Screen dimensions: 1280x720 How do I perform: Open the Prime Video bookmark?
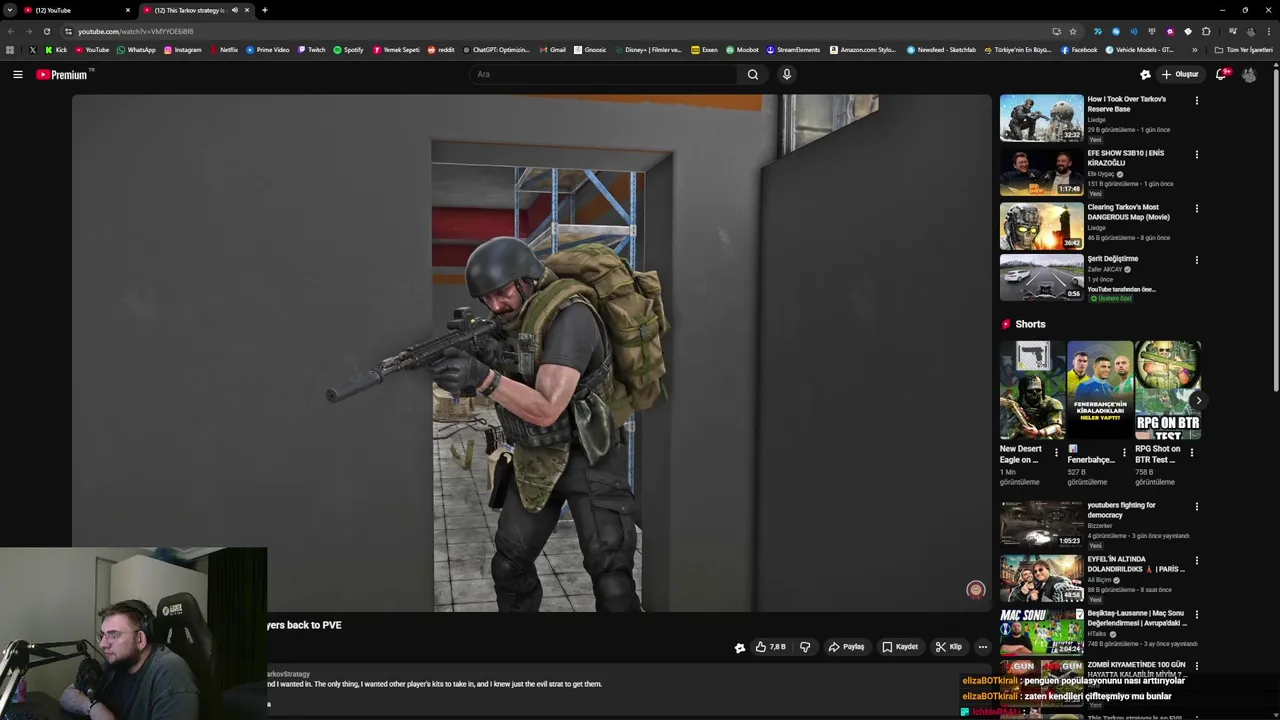click(267, 49)
